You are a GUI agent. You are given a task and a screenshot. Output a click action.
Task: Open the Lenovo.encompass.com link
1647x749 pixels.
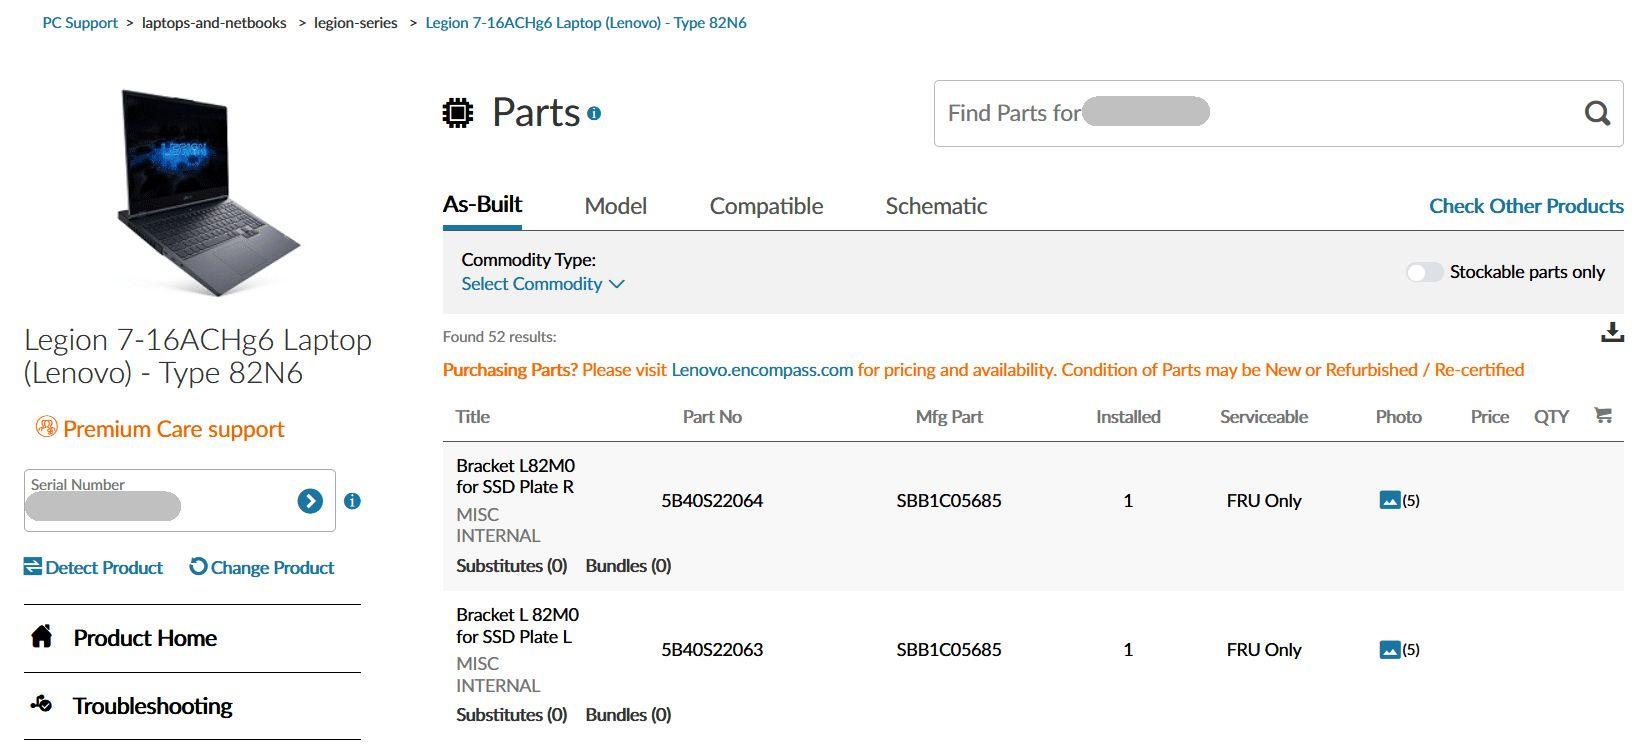pos(762,370)
